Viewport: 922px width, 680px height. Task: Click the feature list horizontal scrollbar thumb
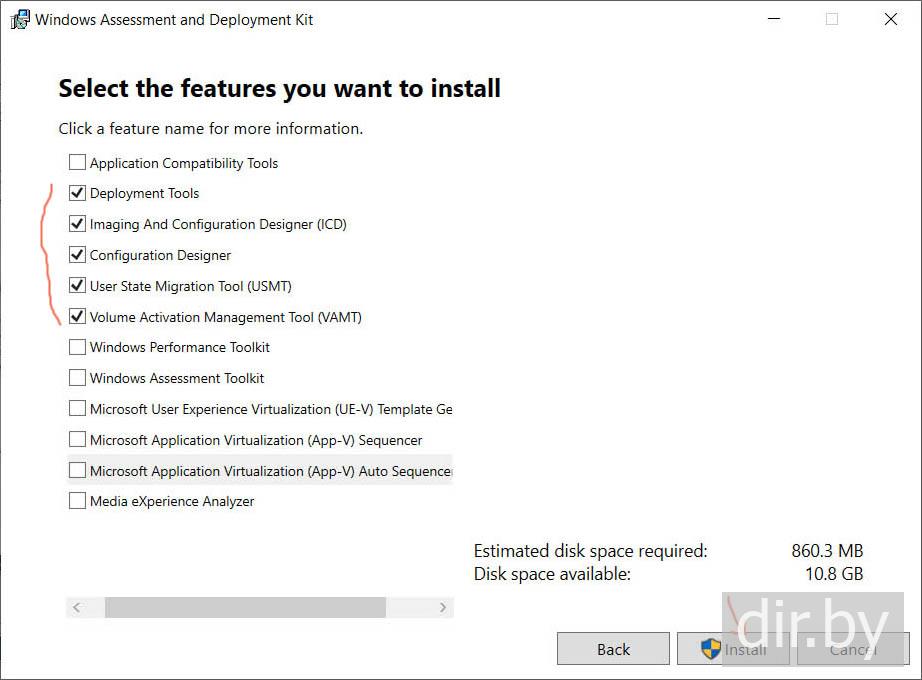(x=245, y=608)
